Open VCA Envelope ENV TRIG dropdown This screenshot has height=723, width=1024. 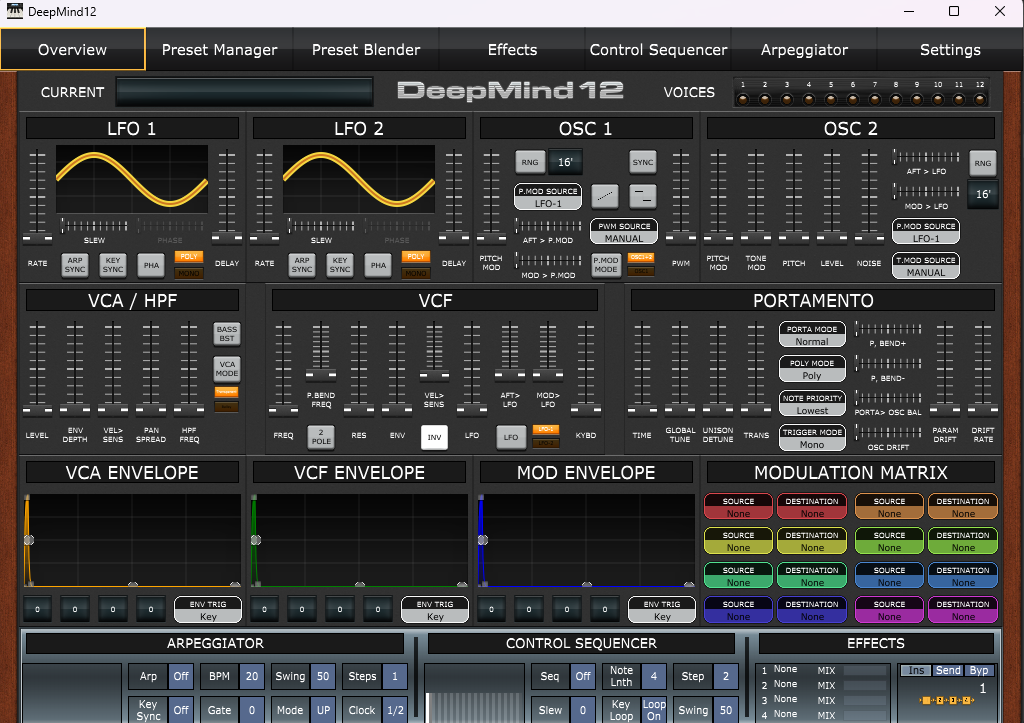208,610
